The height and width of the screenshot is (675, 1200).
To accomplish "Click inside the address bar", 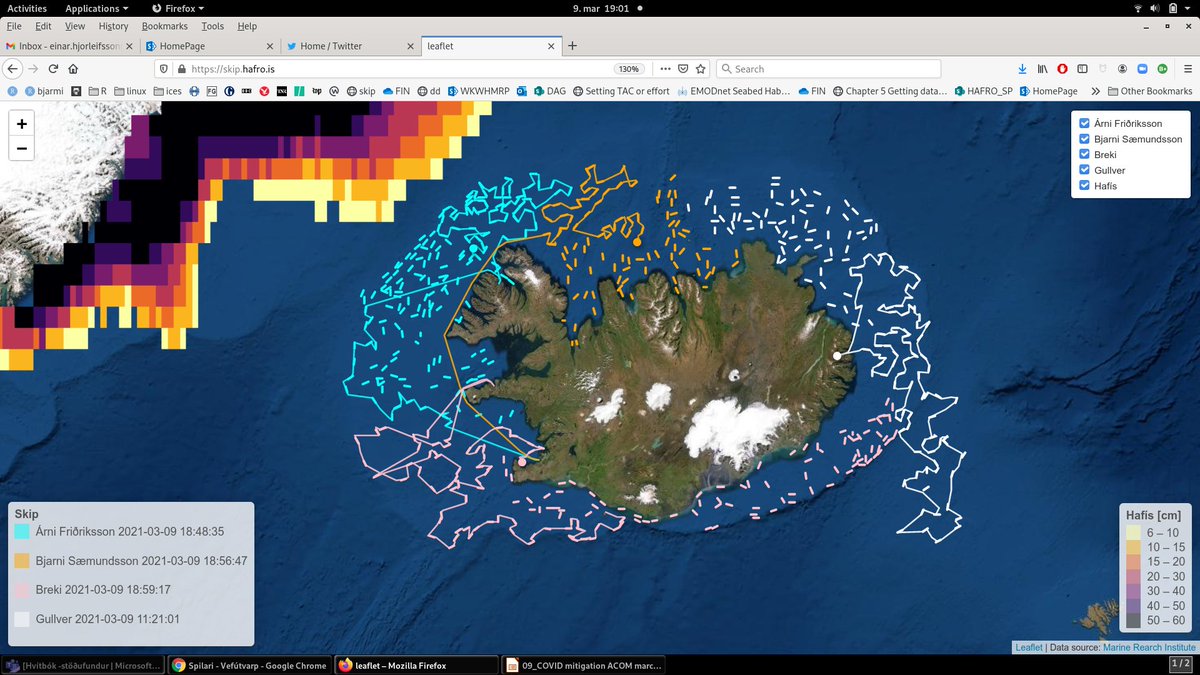I will [x=400, y=69].
